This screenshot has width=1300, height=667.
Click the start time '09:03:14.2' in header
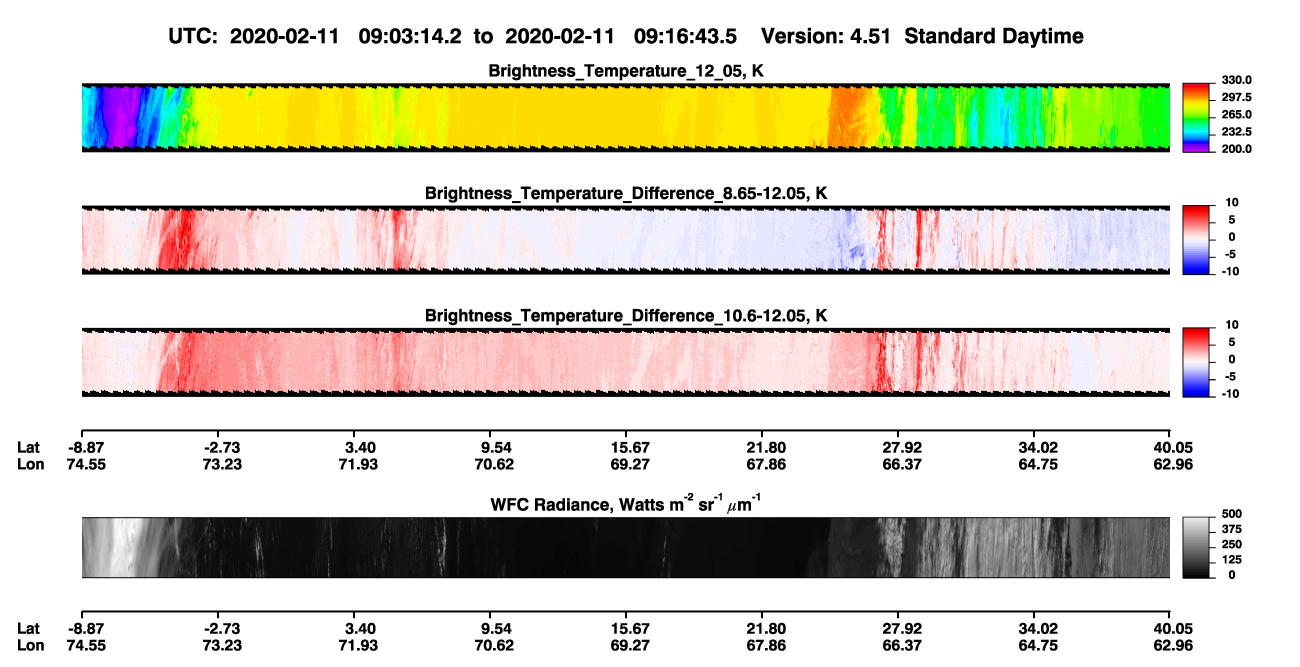(x=412, y=37)
